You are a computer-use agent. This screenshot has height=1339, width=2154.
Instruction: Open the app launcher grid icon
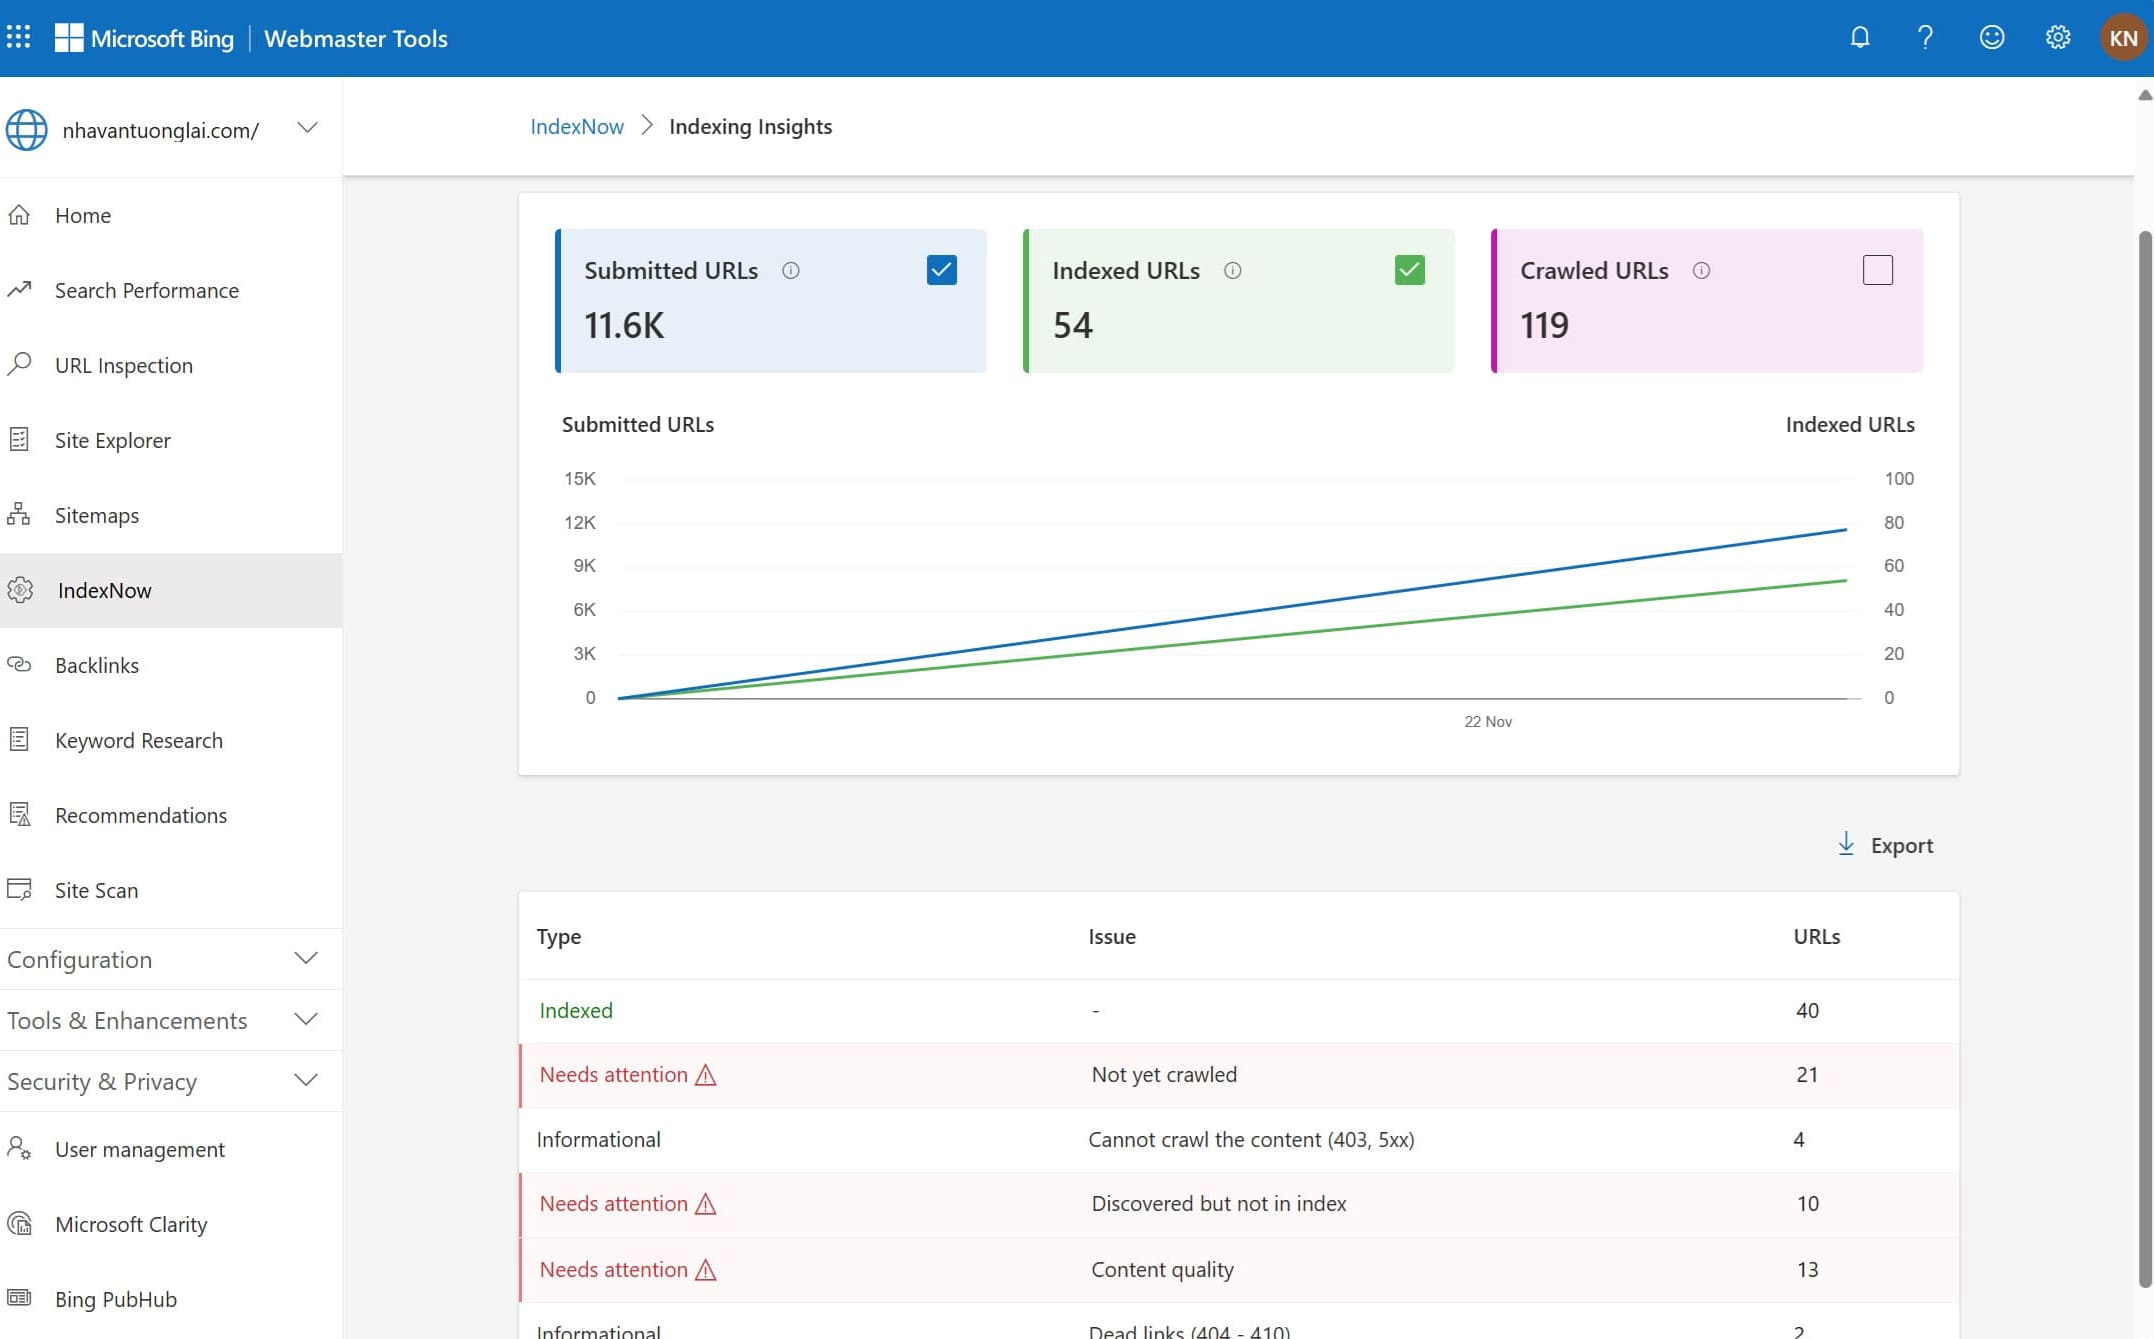18,38
